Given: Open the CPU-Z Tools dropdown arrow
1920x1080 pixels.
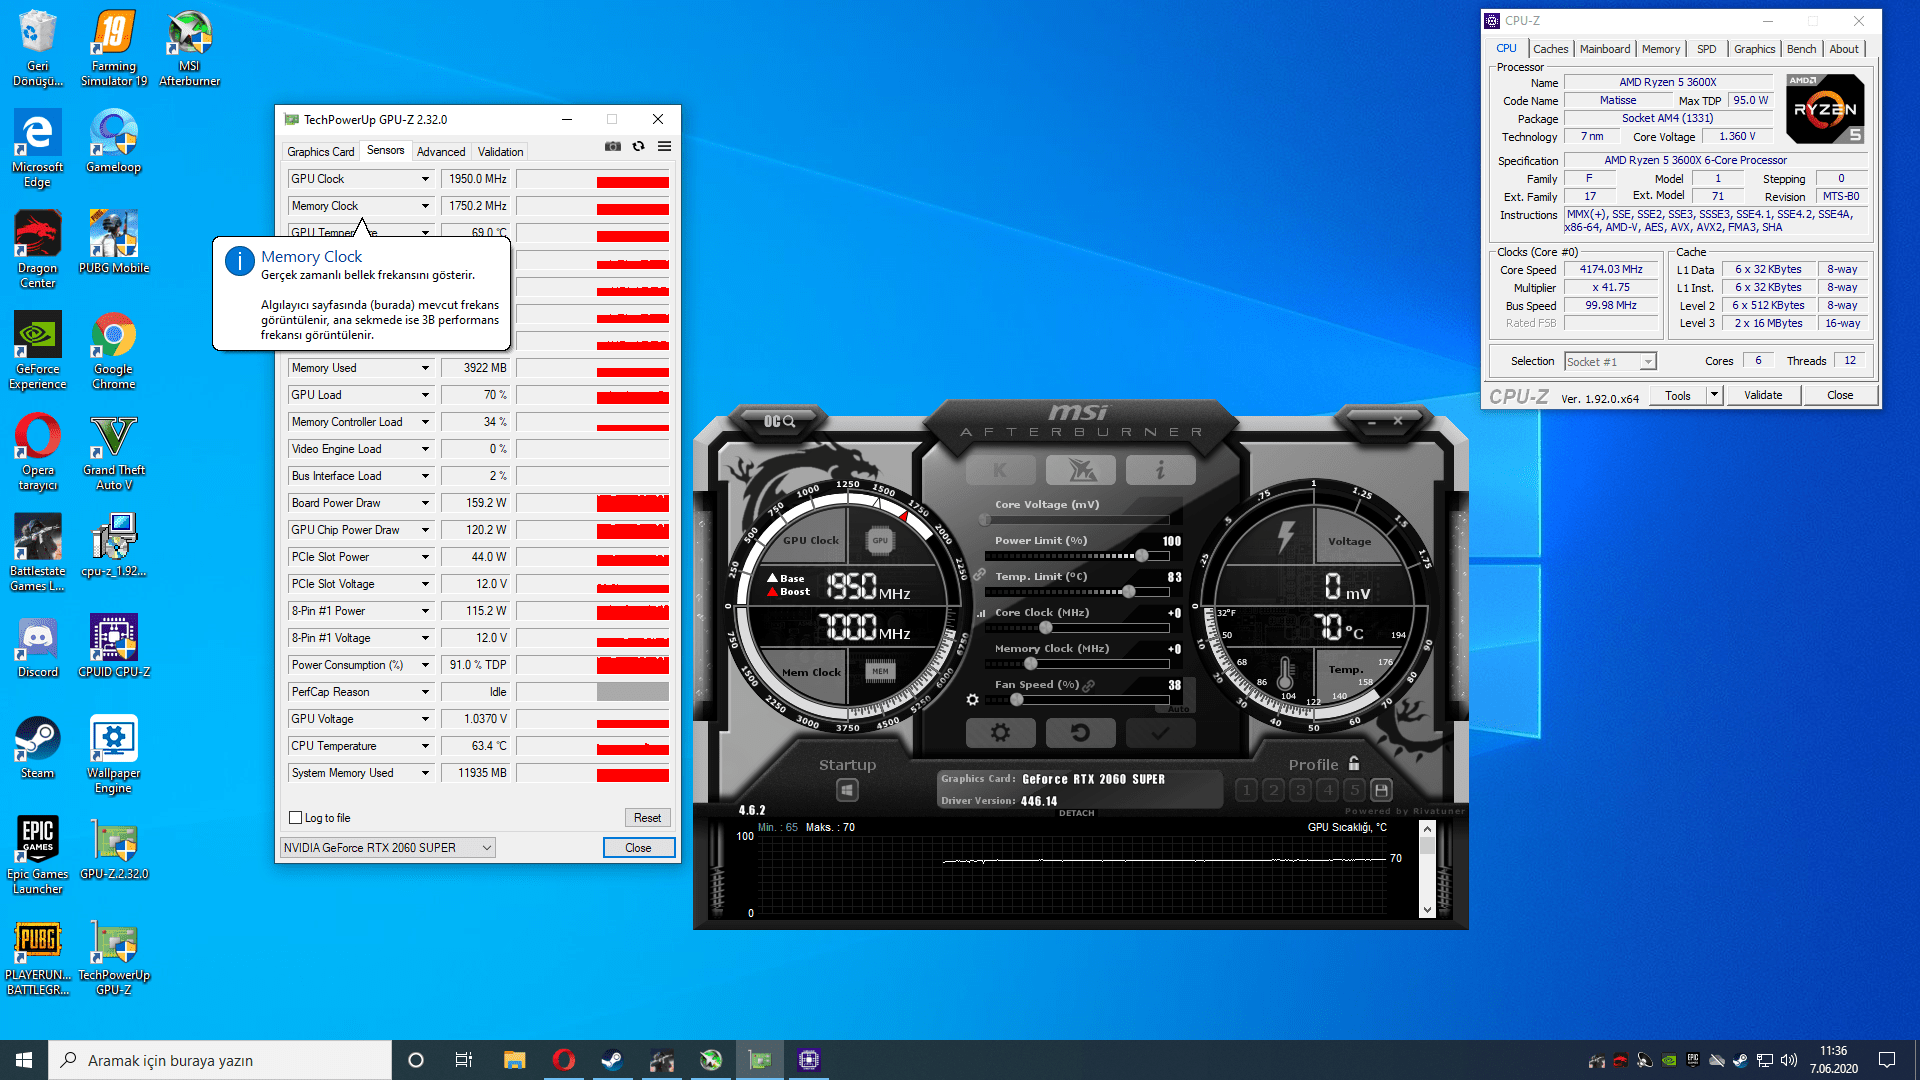Looking at the screenshot, I should point(1714,395).
